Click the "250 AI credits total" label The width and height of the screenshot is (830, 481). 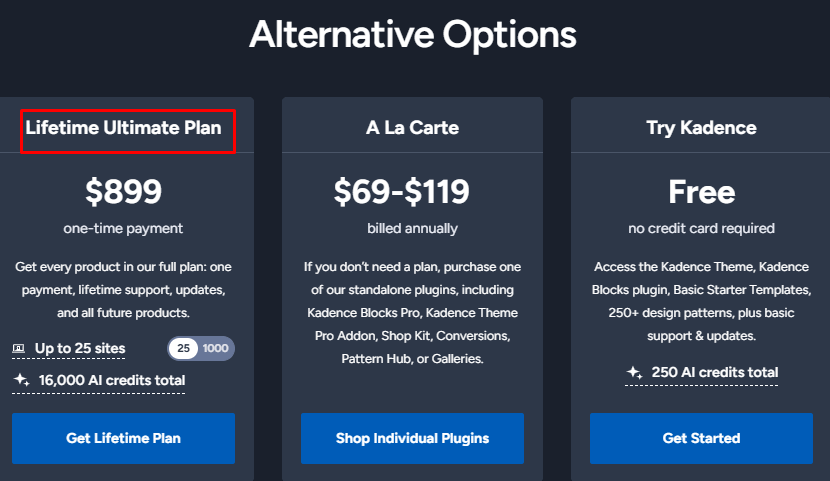point(714,372)
